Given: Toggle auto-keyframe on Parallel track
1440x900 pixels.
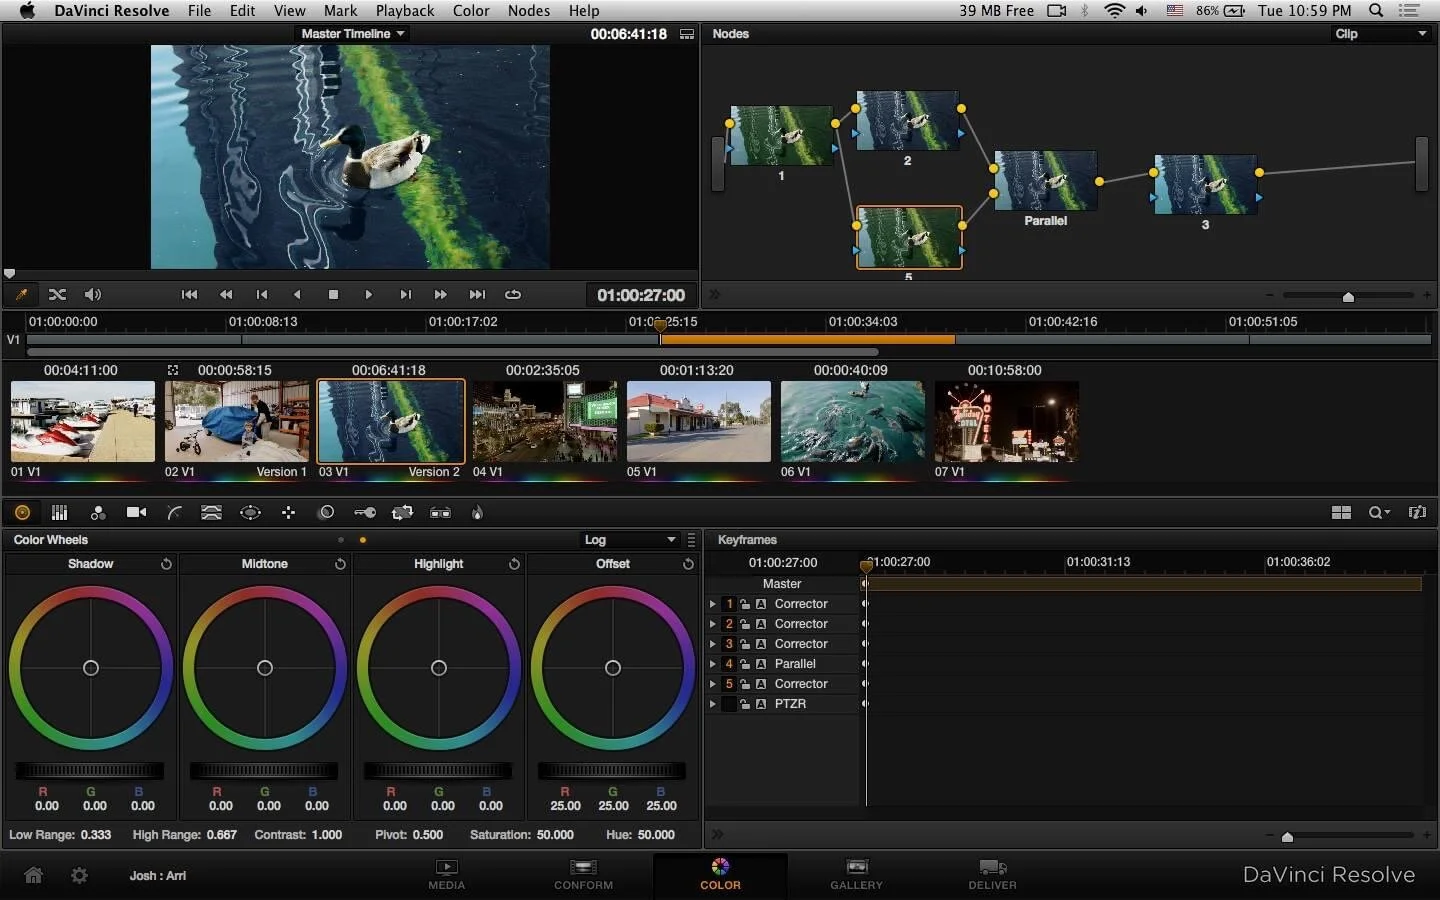Looking at the screenshot, I should [x=761, y=664].
